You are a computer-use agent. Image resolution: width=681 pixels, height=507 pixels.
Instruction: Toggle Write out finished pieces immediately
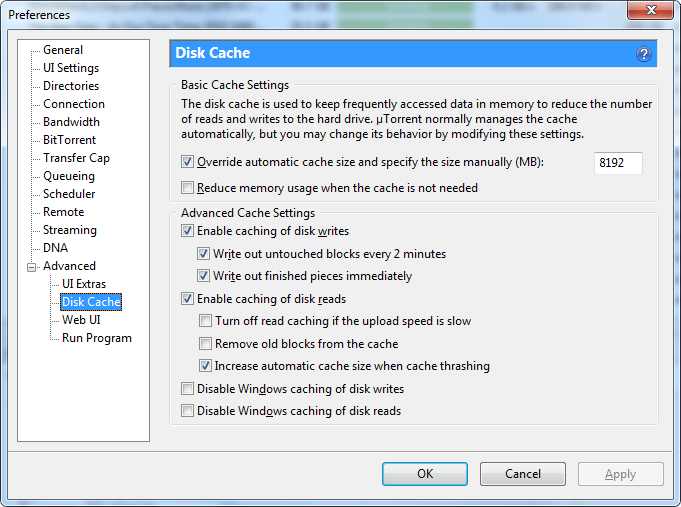[203, 276]
